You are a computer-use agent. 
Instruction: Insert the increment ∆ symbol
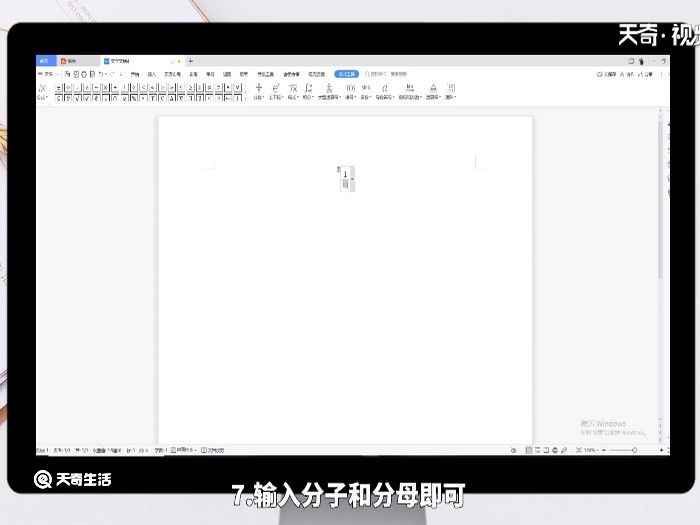pos(171,98)
